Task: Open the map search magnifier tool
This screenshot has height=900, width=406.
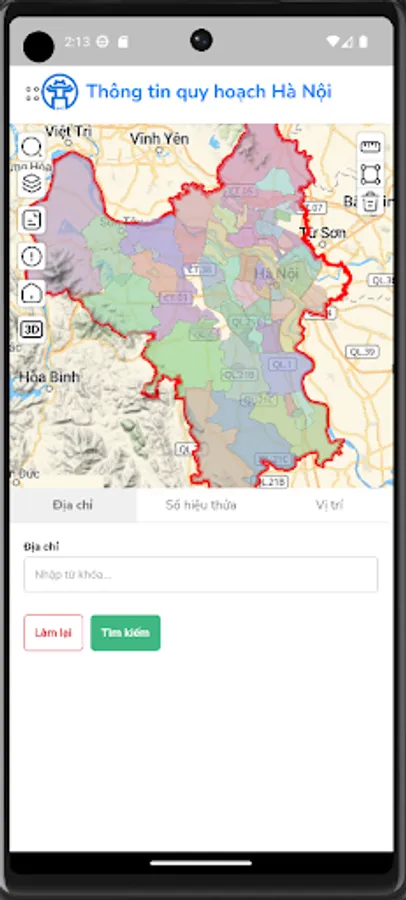Action: pyautogui.click(x=32, y=147)
